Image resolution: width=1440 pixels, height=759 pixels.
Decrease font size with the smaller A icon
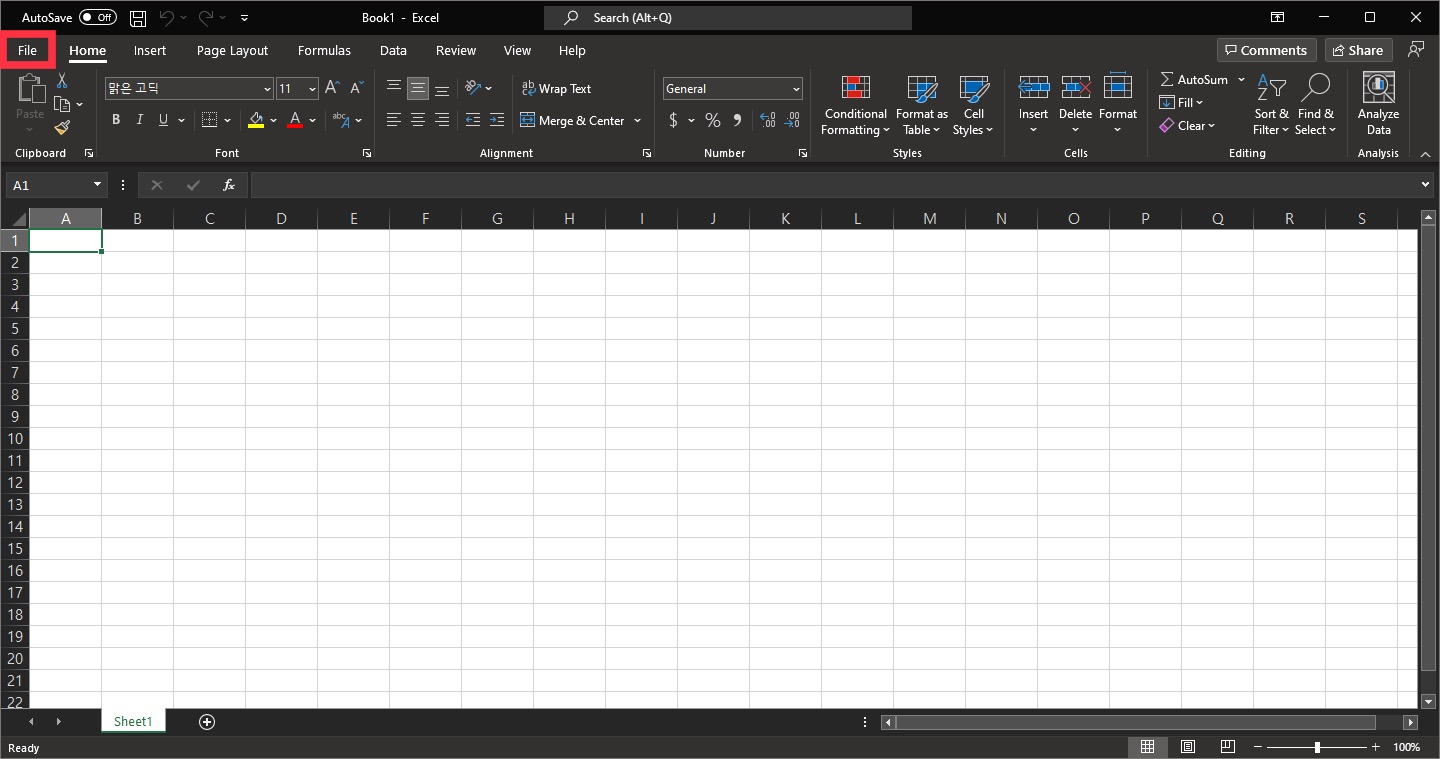click(x=356, y=88)
